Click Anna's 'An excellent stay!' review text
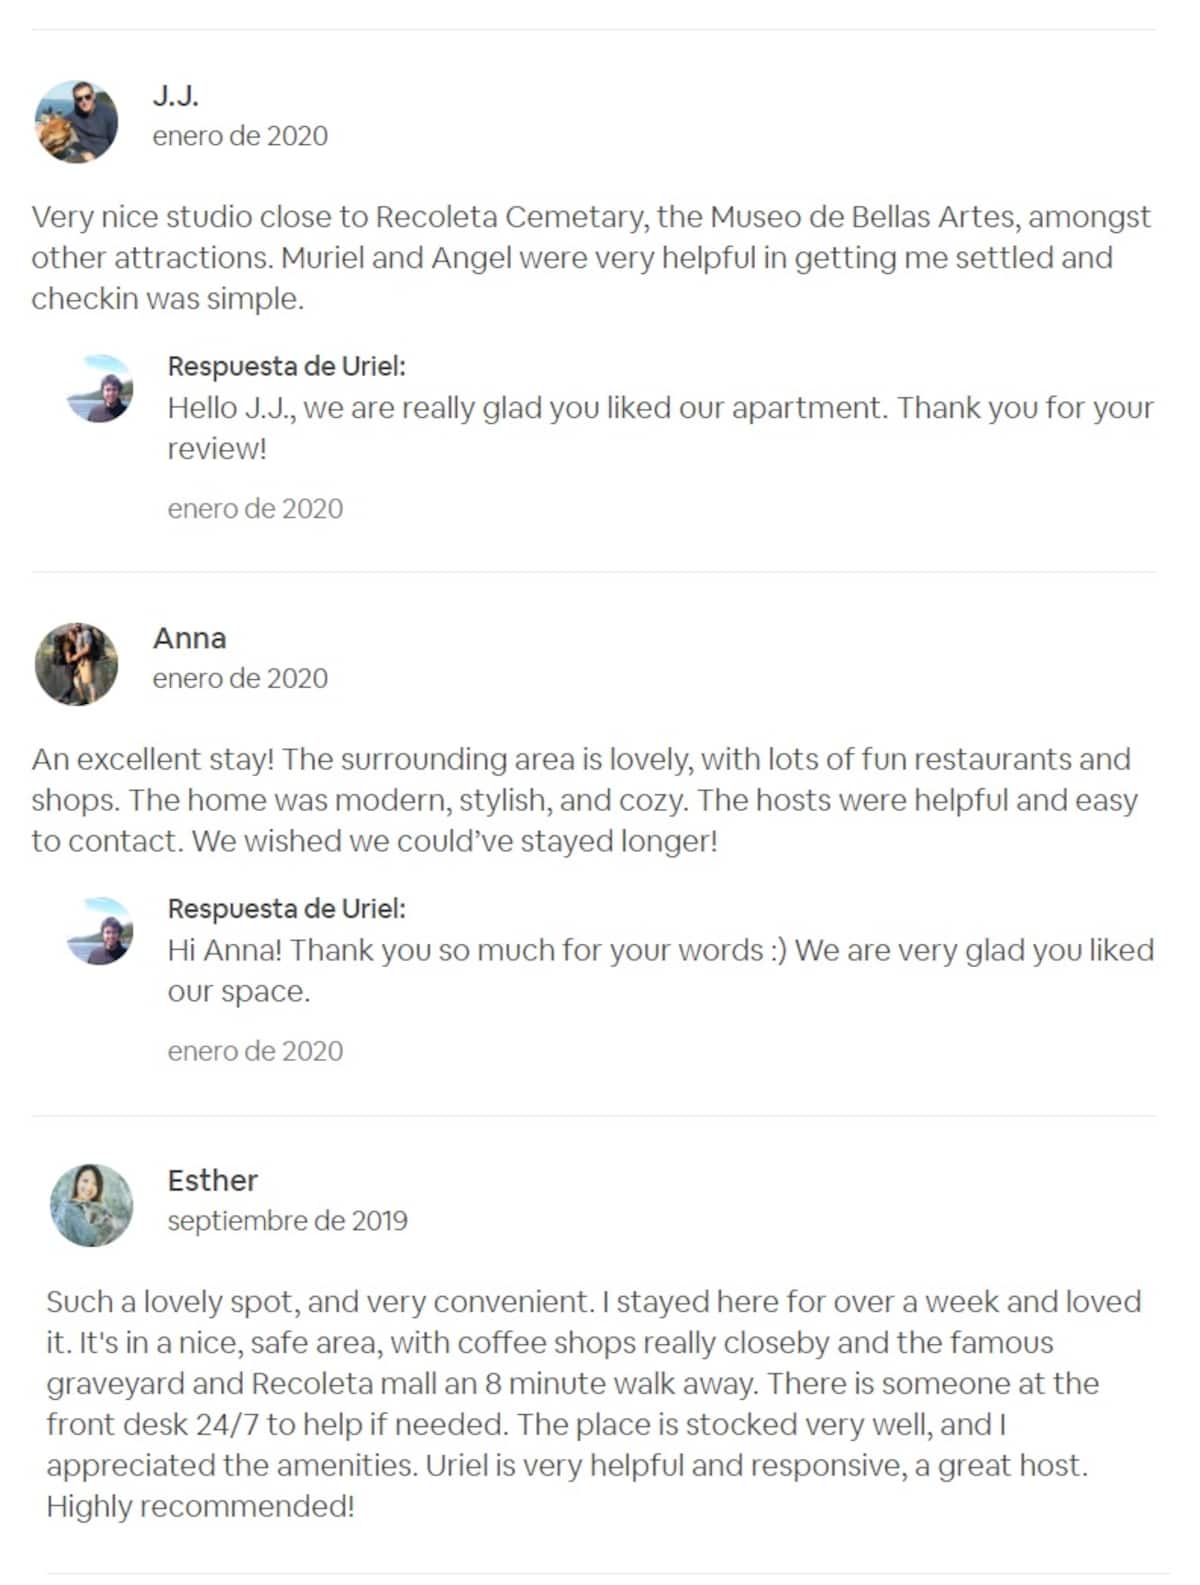Screen dimensions: 1200x1585 coord(584,800)
